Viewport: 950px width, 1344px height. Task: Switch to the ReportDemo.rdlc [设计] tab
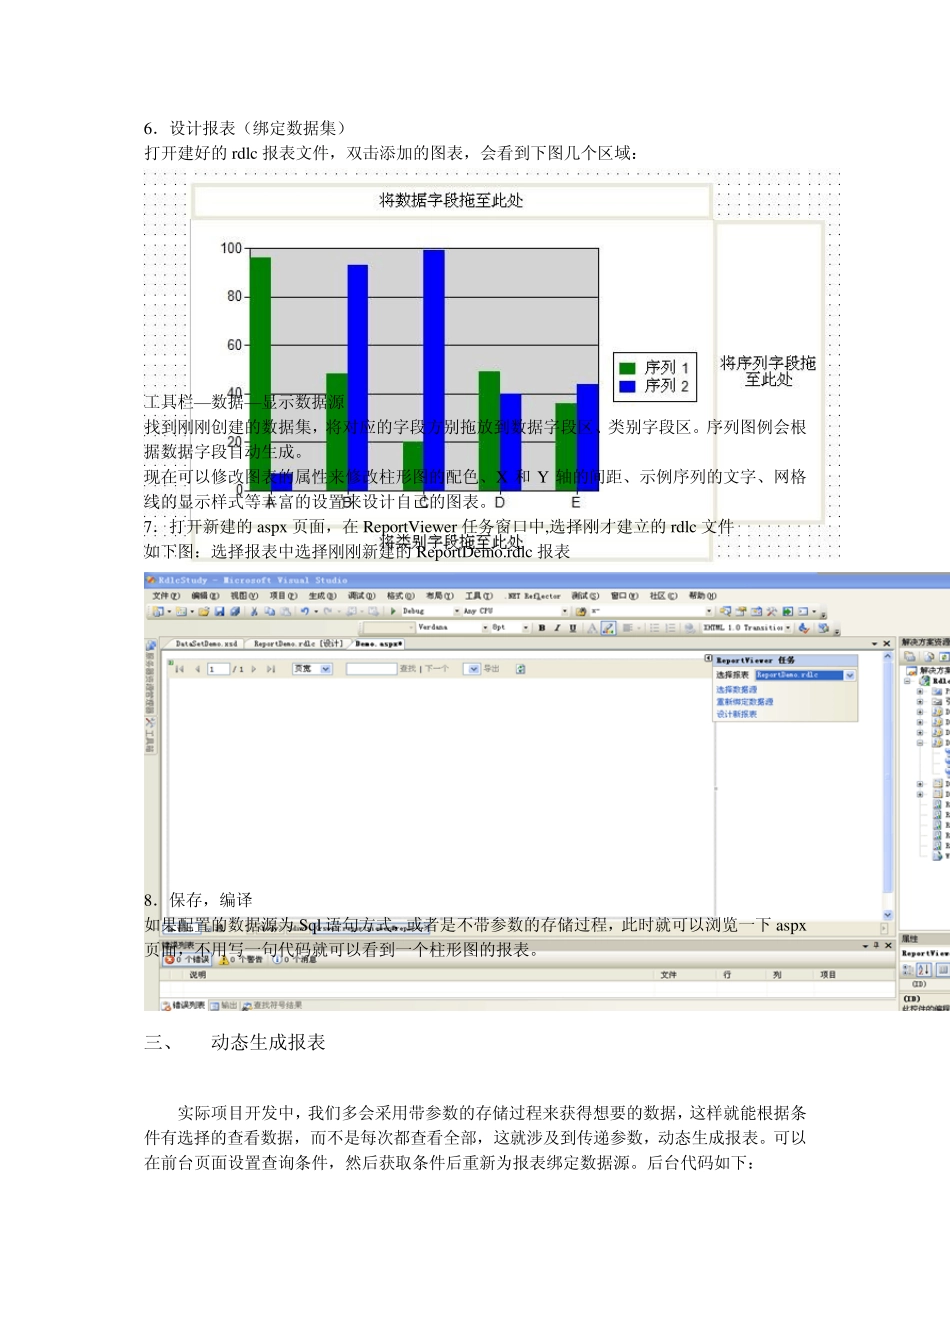tap(298, 644)
